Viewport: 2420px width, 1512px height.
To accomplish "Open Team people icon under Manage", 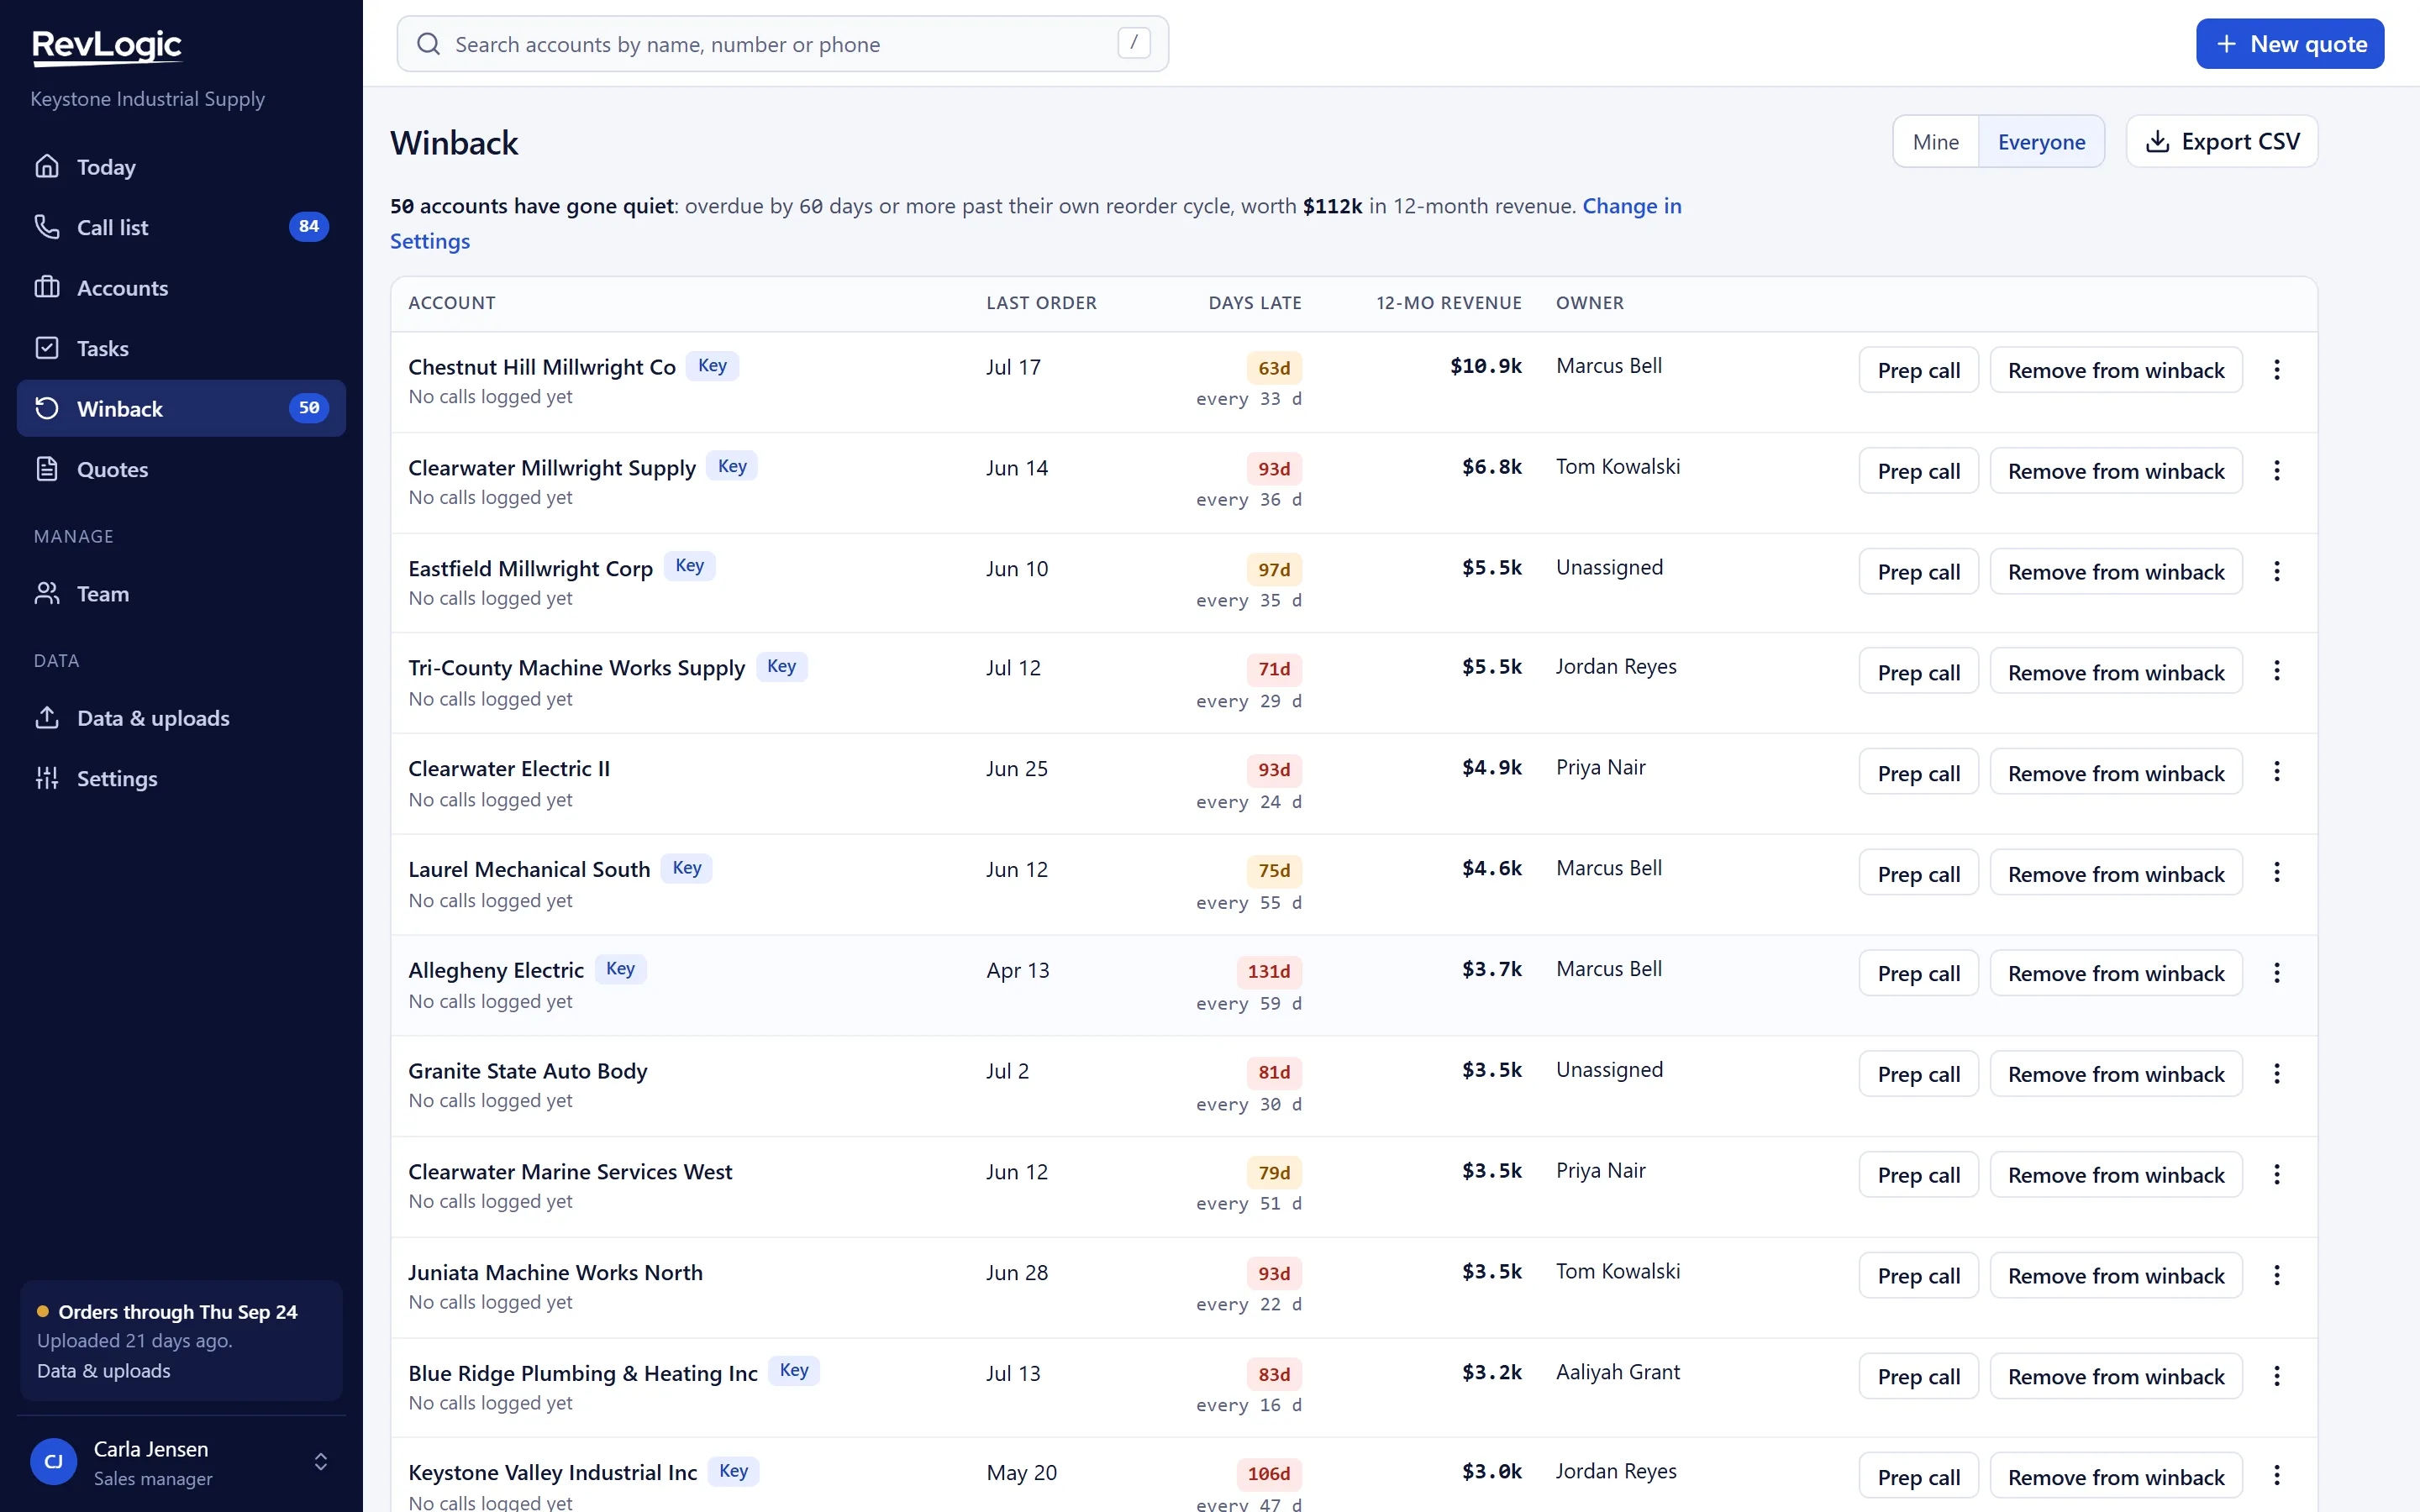I will point(47,593).
